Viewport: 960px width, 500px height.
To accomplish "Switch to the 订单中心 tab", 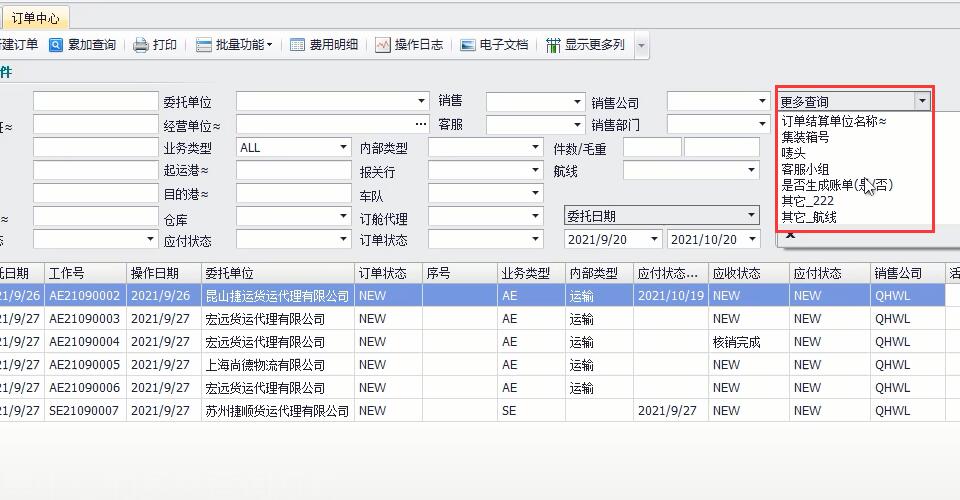I will [x=35, y=18].
